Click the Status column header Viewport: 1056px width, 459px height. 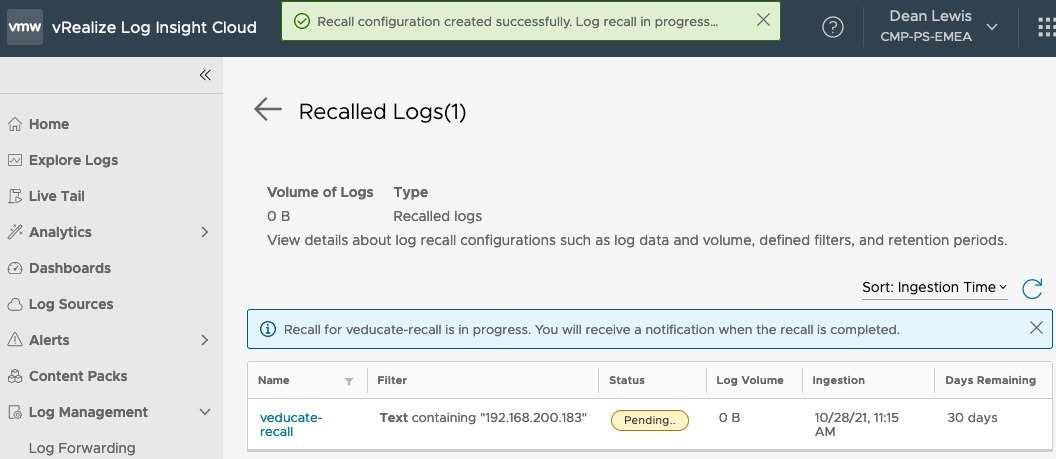coord(627,380)
